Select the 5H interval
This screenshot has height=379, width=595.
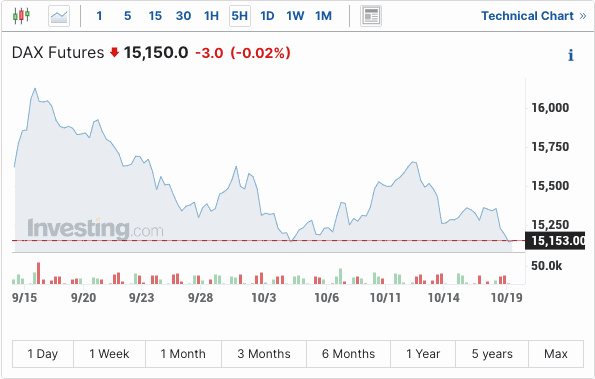(x=240, y=16)
